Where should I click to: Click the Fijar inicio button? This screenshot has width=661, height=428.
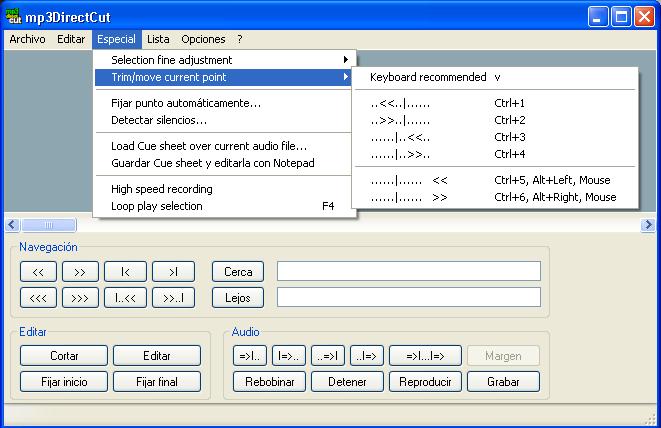coord(64,382)
